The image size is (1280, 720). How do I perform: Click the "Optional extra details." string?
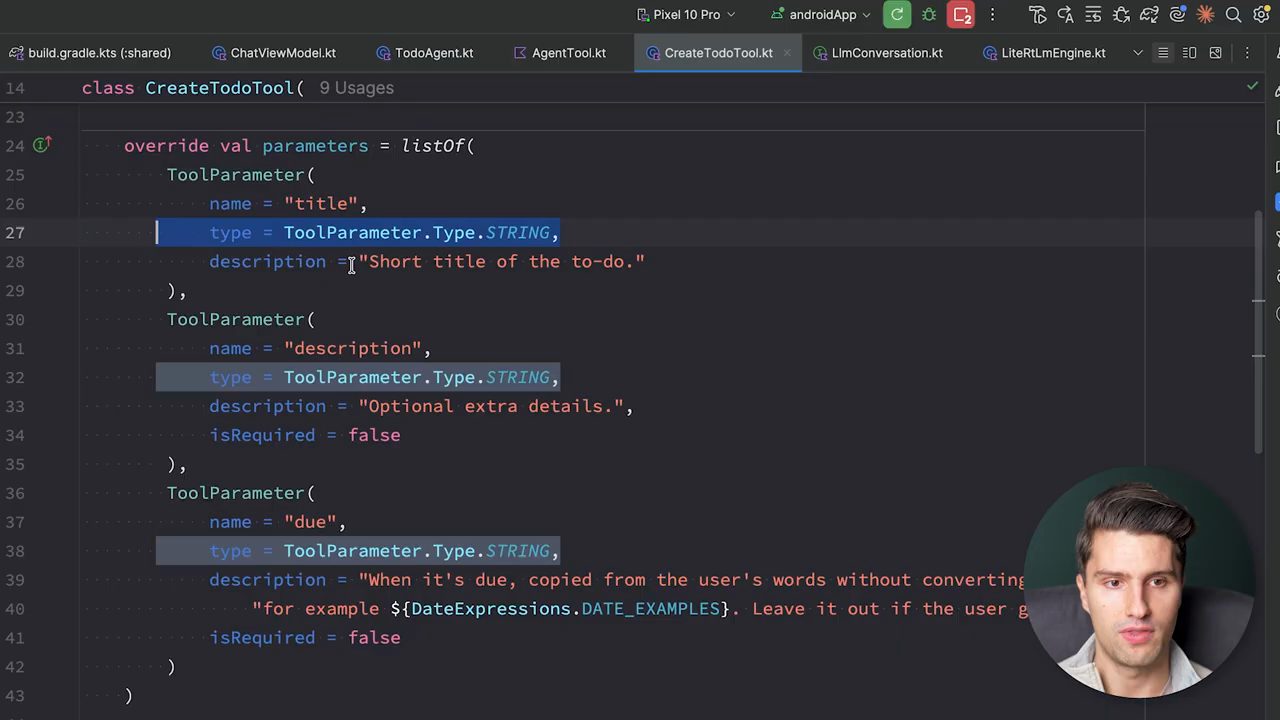pyautogui.click(x=491, y=407)
